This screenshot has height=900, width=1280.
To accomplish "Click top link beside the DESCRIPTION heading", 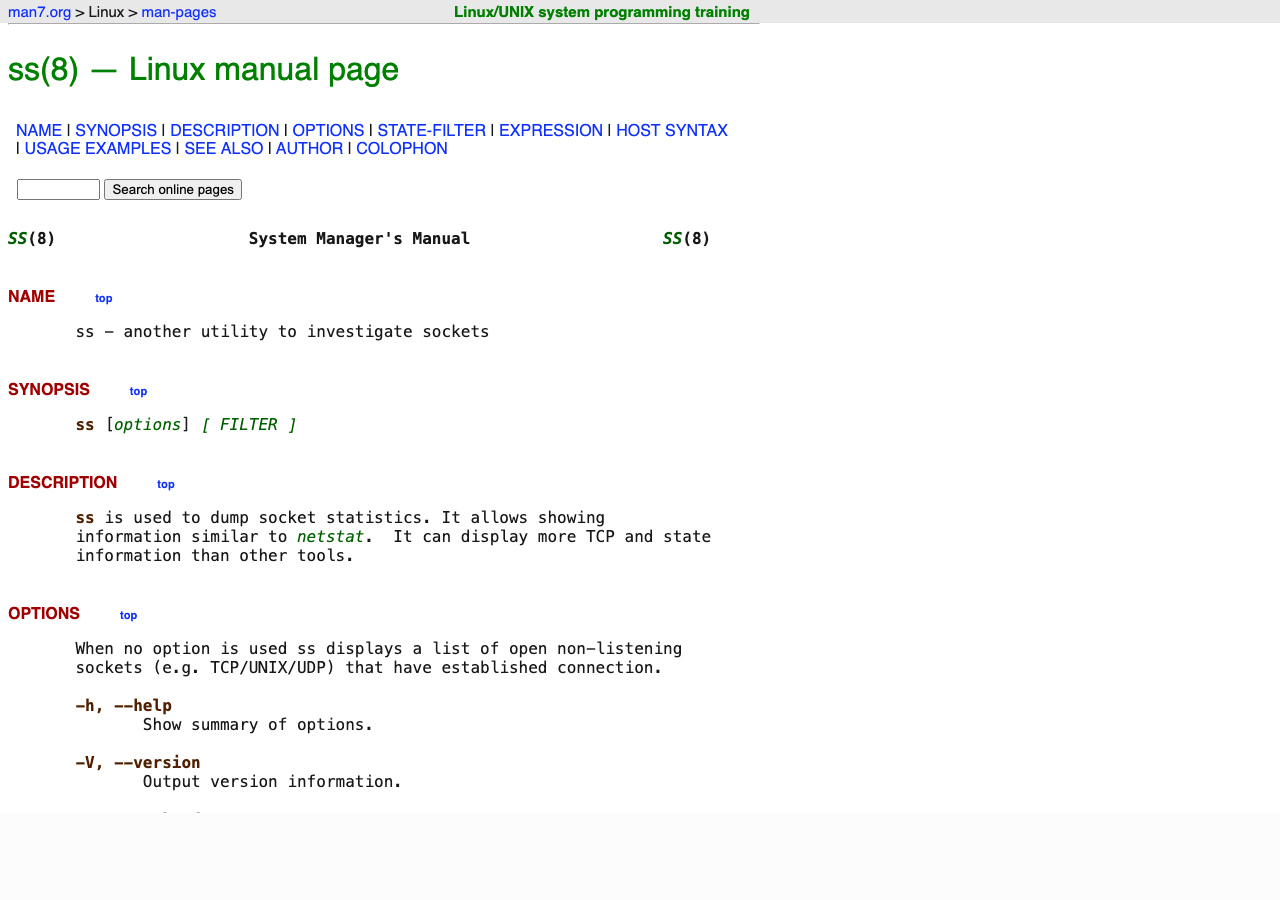I will (x=165, y=484).
